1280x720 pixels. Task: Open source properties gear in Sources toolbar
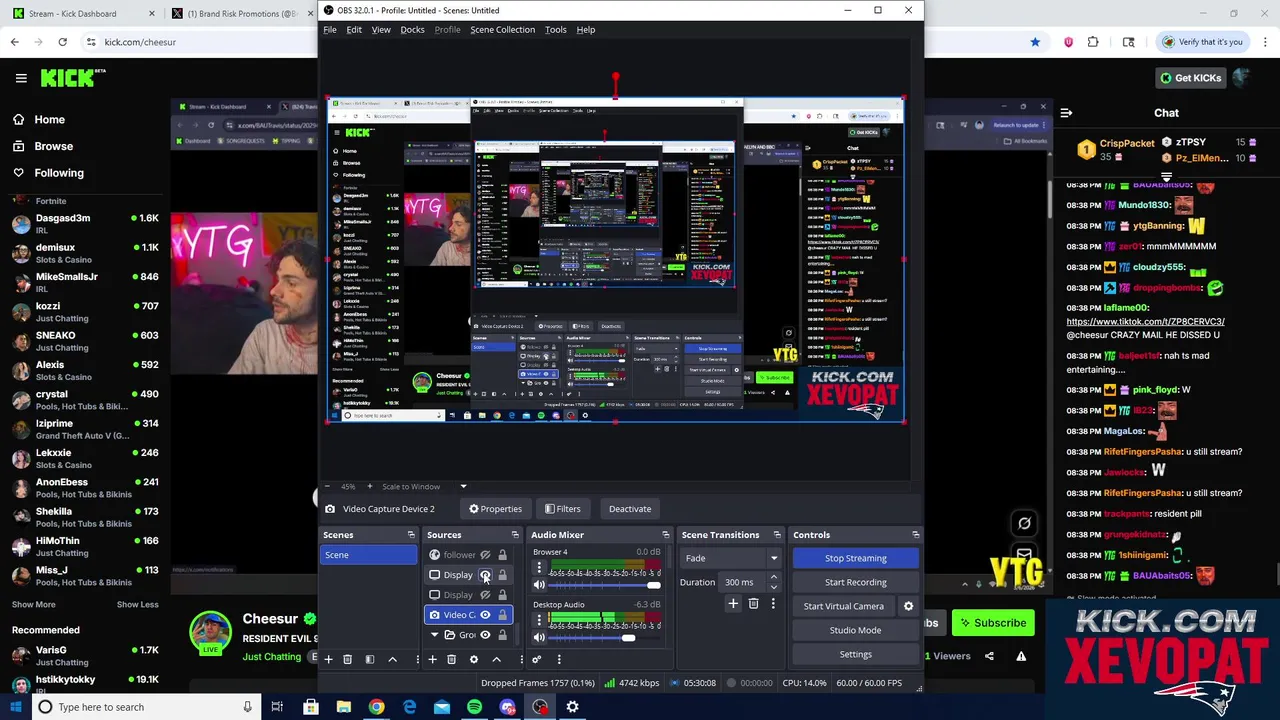474,659
